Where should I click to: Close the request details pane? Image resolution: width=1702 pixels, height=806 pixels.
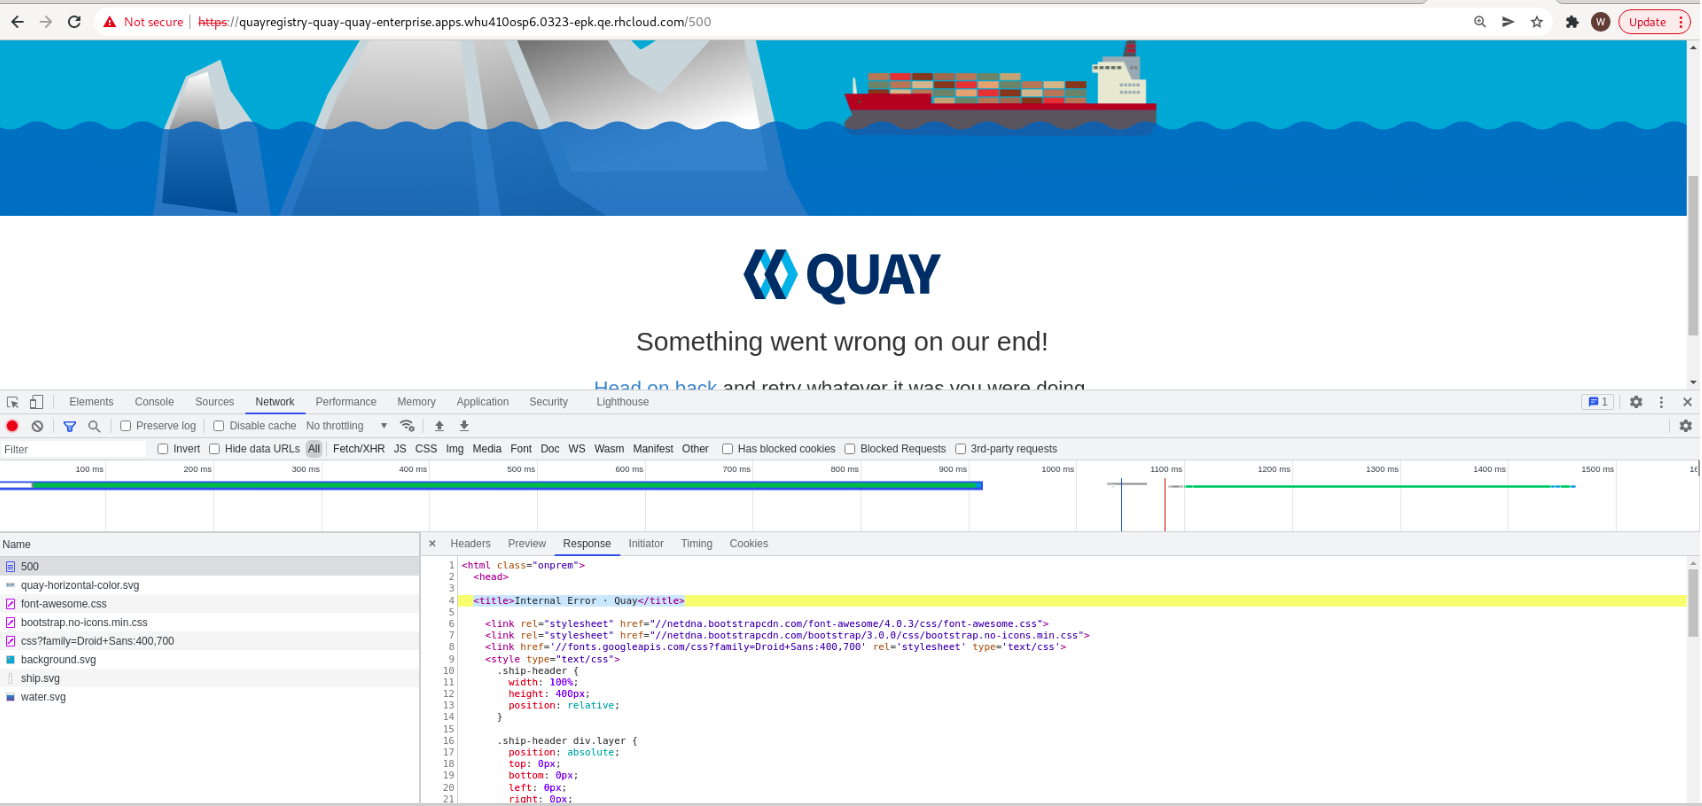click(x=432, y=544)
